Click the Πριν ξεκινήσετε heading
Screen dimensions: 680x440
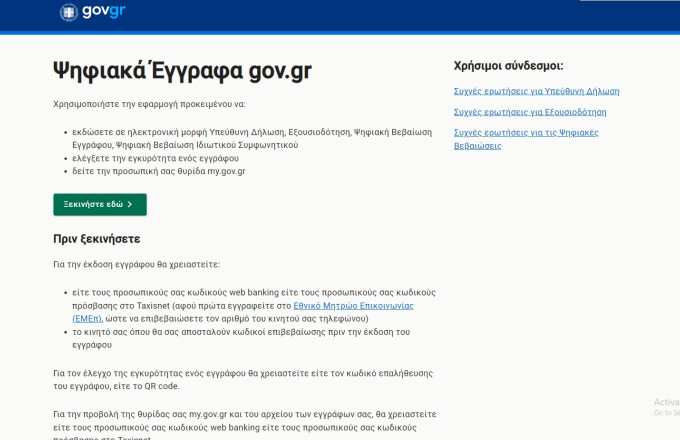pyautogui.click(x=97, y=239)
